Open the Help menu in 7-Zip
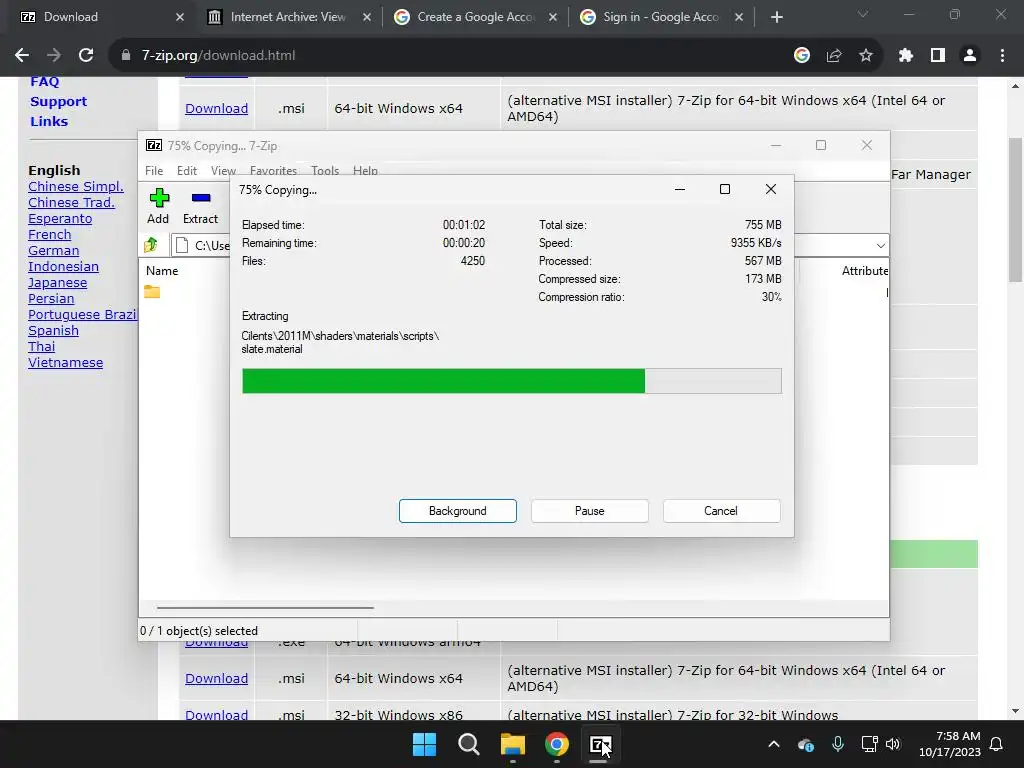Image resolution: width=1024 pixels, height=768 pixels. (x=365, y=170)
